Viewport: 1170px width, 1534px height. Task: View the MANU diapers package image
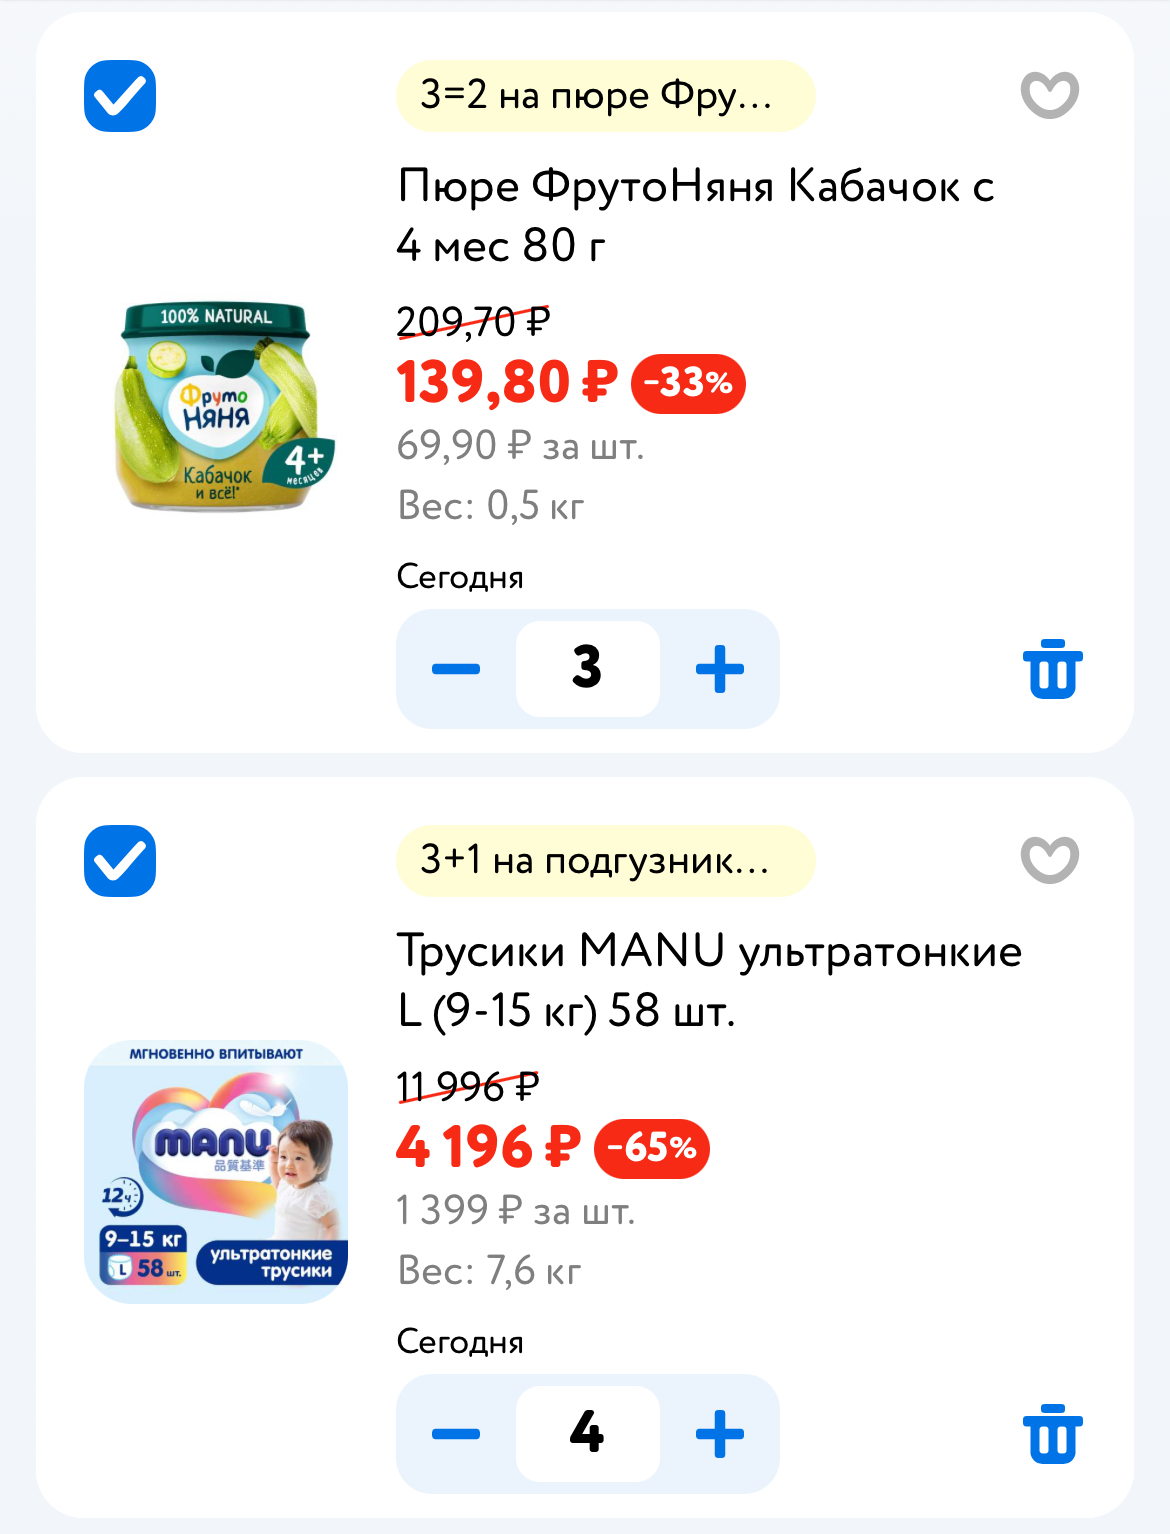tap(217, 1172)
